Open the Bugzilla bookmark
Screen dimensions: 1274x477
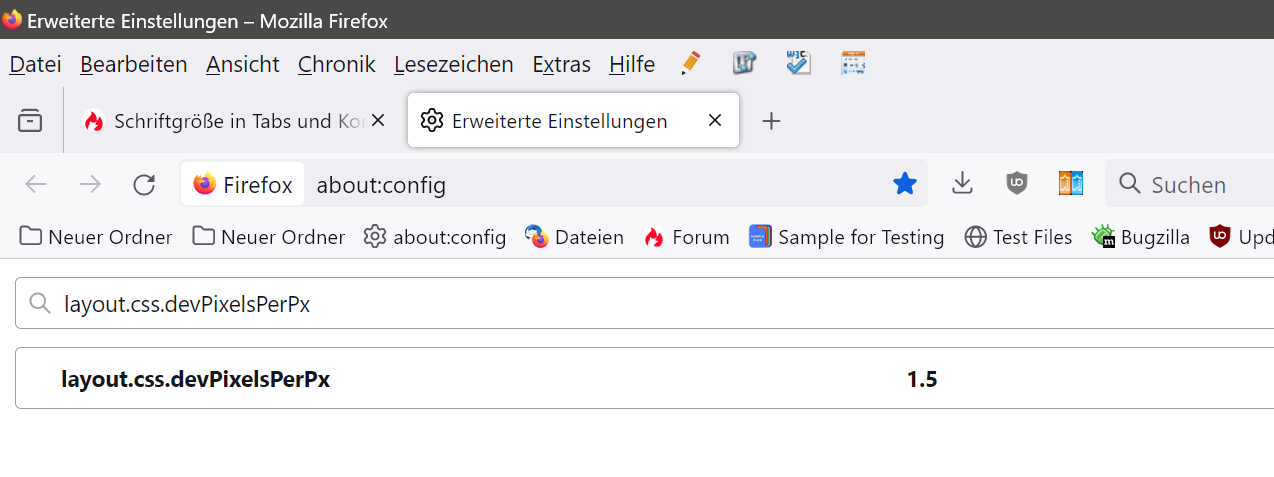point(1141,237)
